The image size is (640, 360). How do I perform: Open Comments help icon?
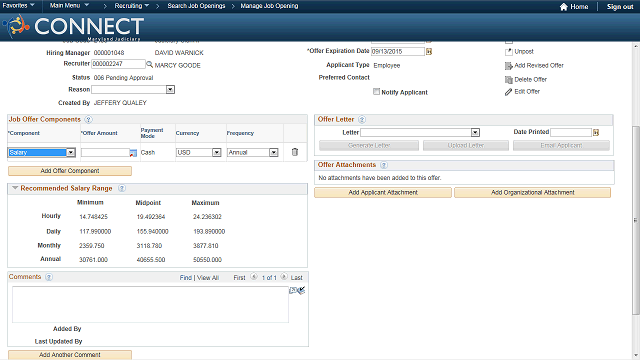[x=49, y=277]
